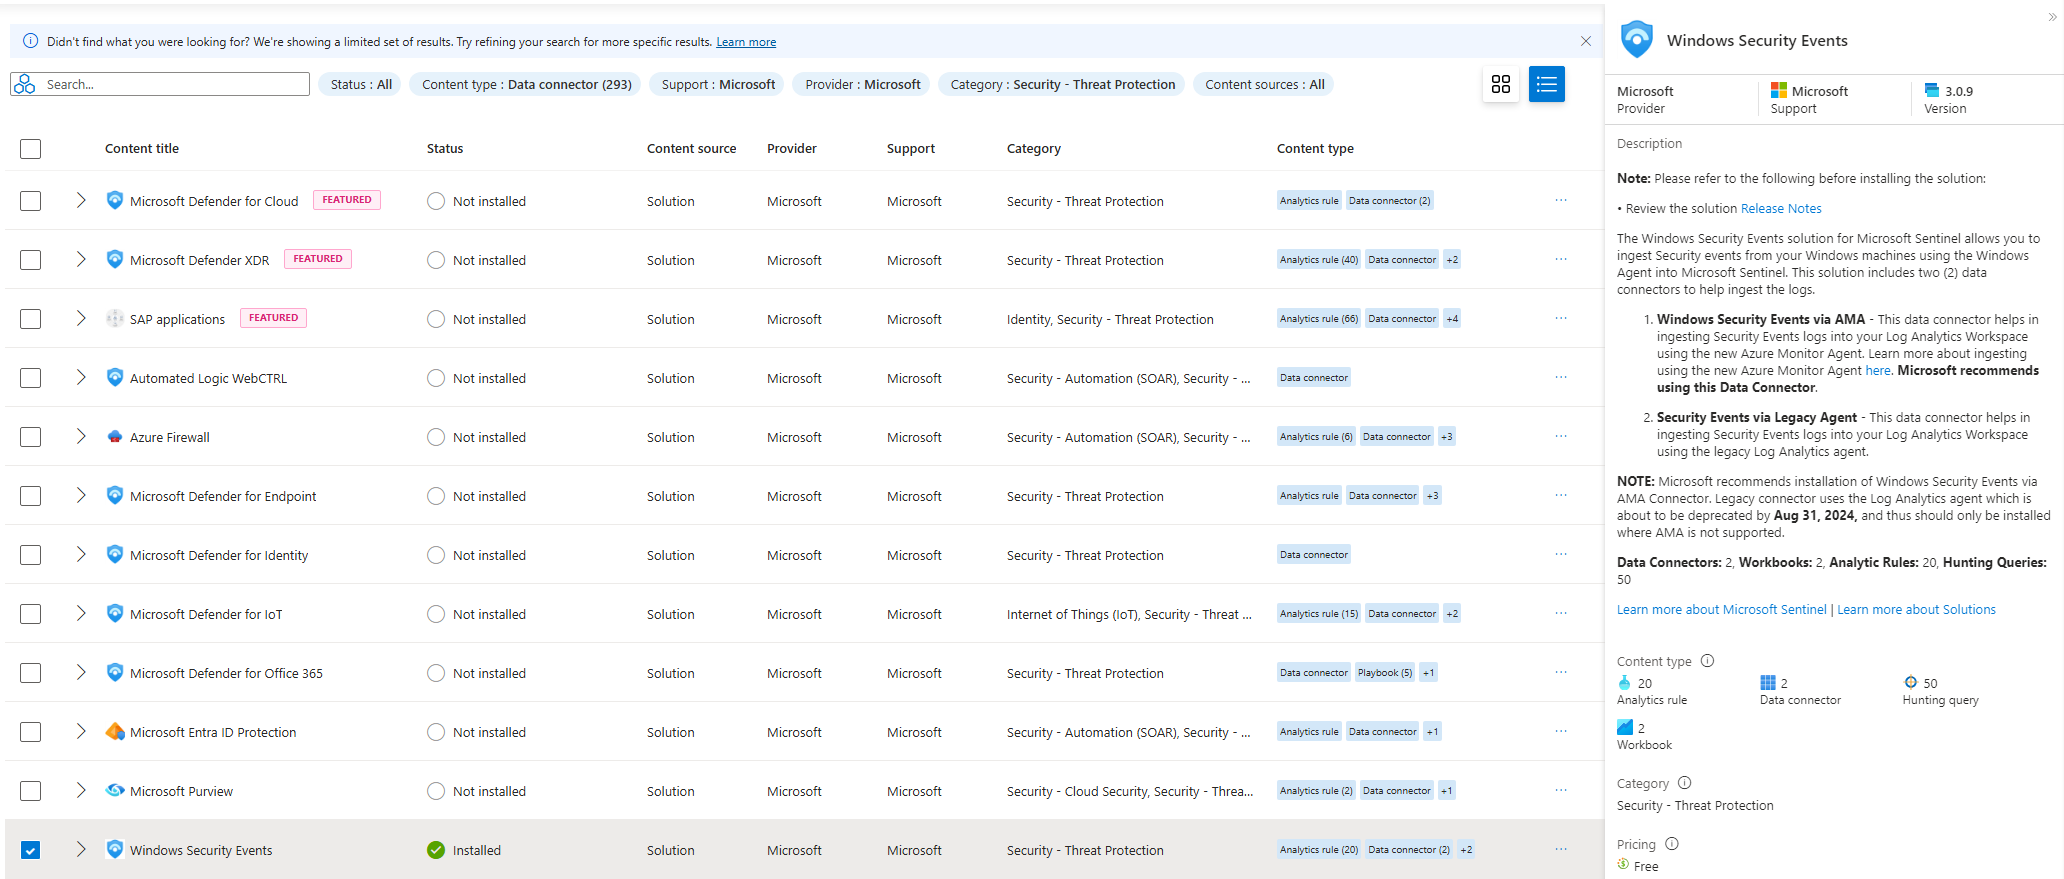This screenshot has width=2064, height=879.
Task: Check the Microsoft Defender for Endpoint row
Action: pos(31,496)
